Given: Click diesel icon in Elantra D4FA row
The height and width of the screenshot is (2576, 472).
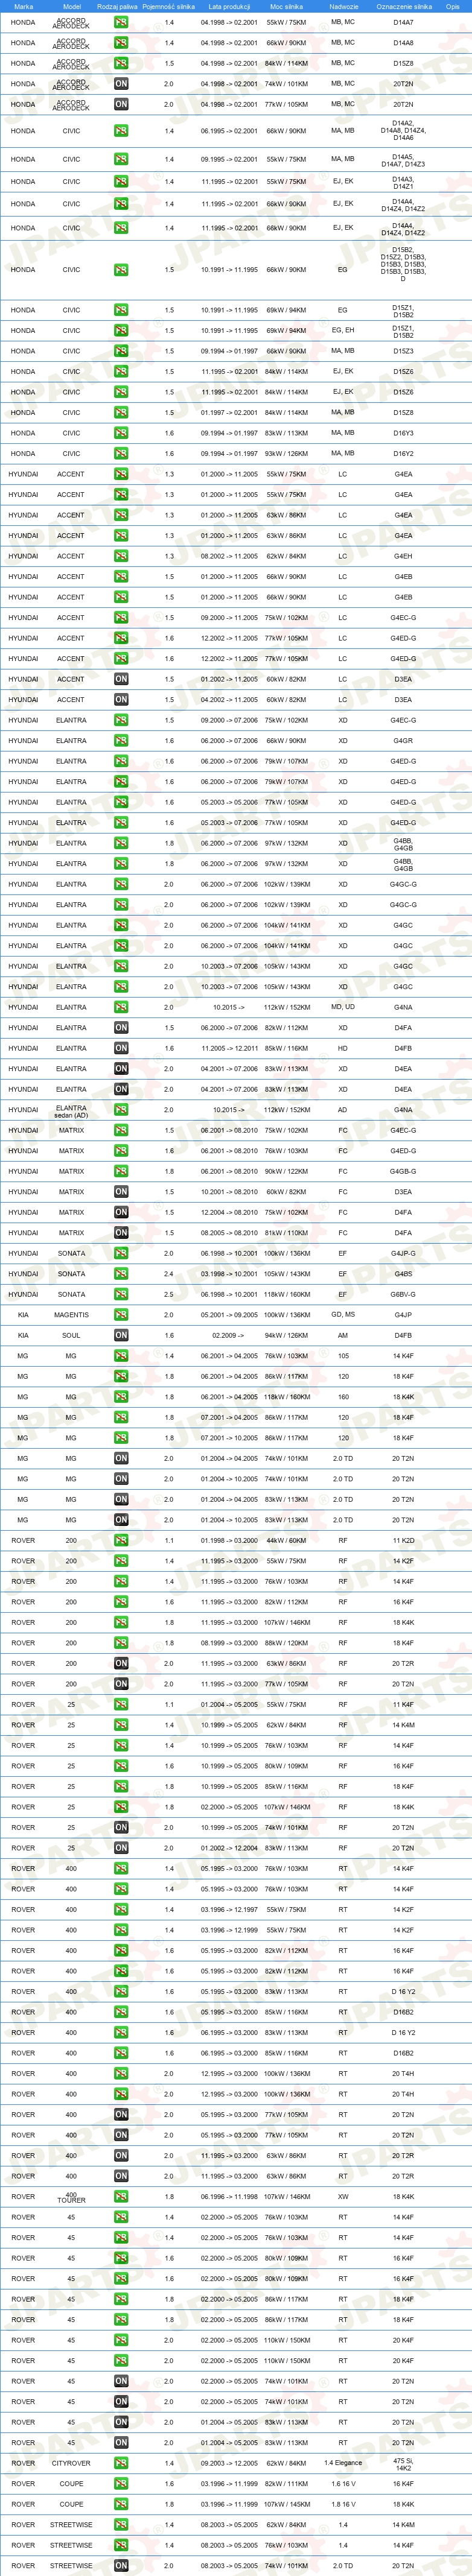Looking at the screenshot, I should (121, 1028).
